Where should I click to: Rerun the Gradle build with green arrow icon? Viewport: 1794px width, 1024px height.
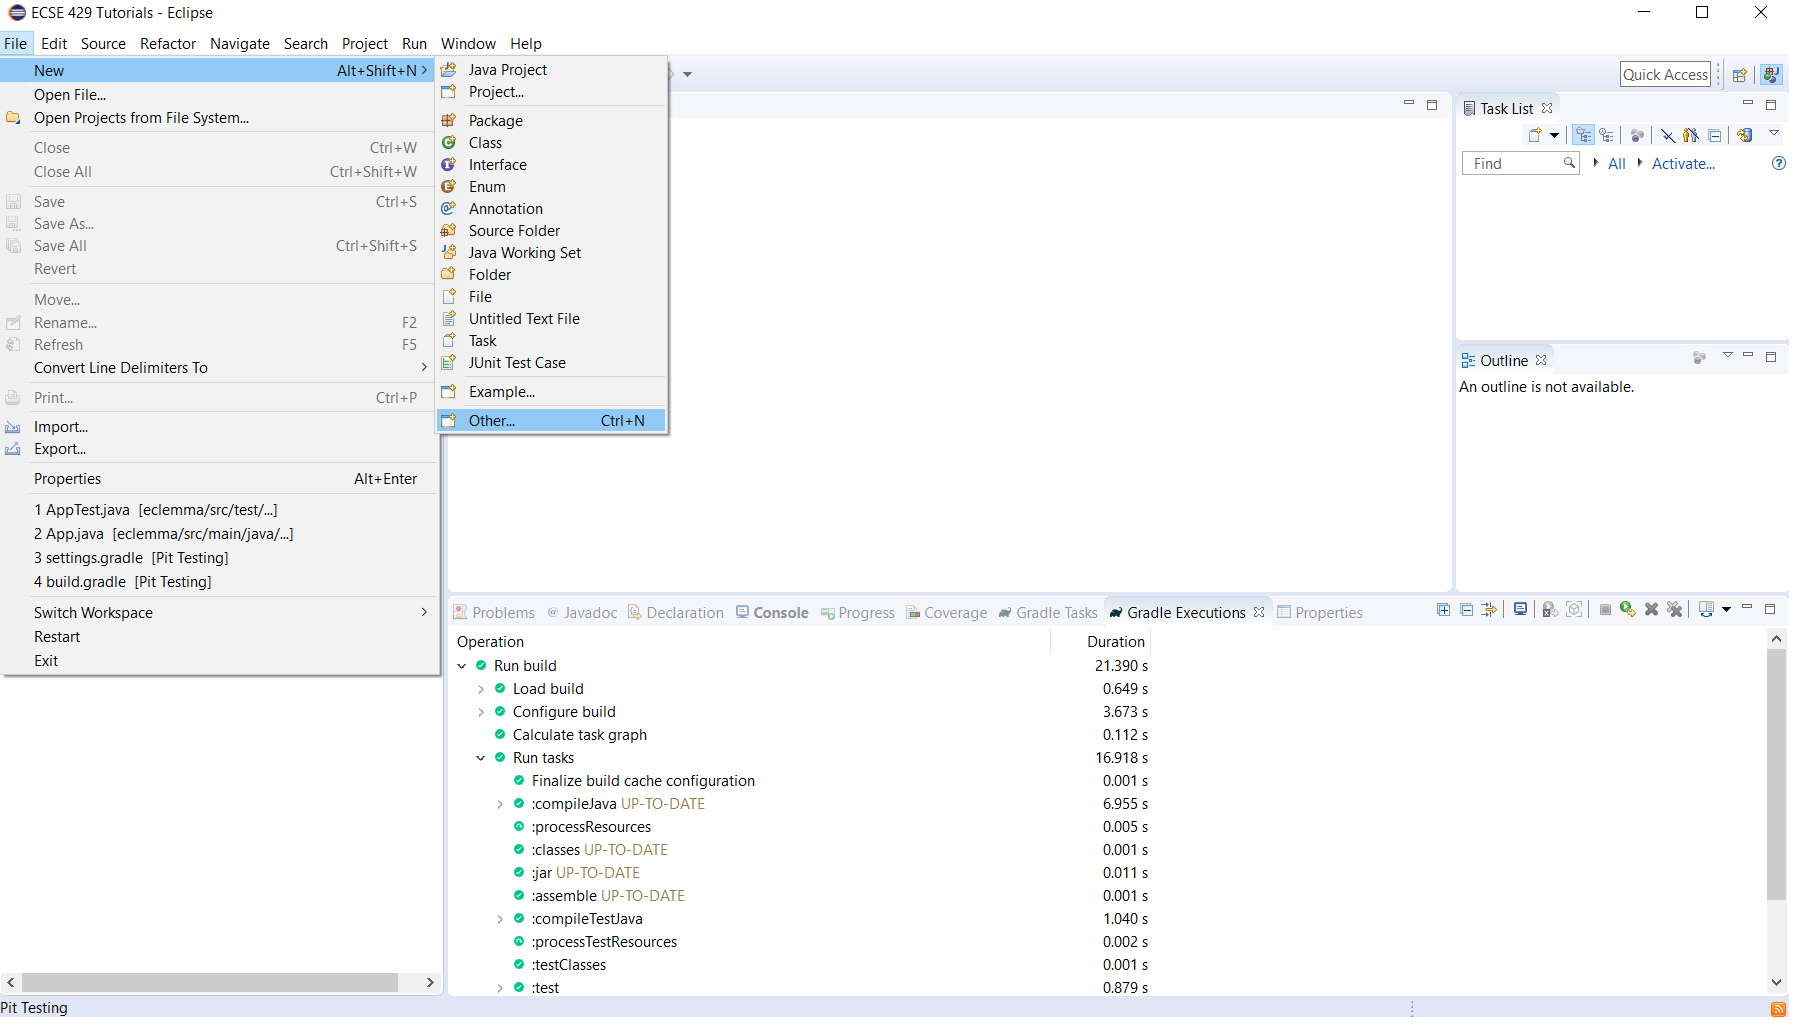[1627, 610]
